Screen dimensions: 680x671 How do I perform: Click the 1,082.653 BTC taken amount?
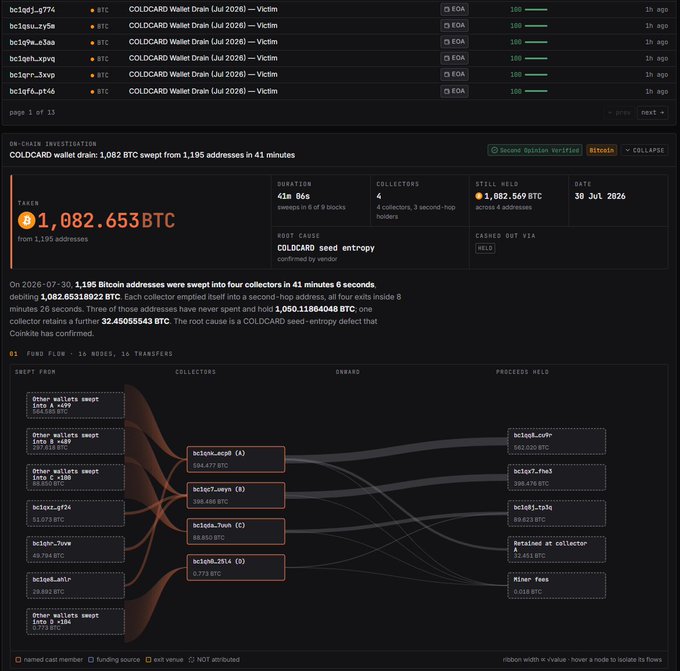coord(106,220)
